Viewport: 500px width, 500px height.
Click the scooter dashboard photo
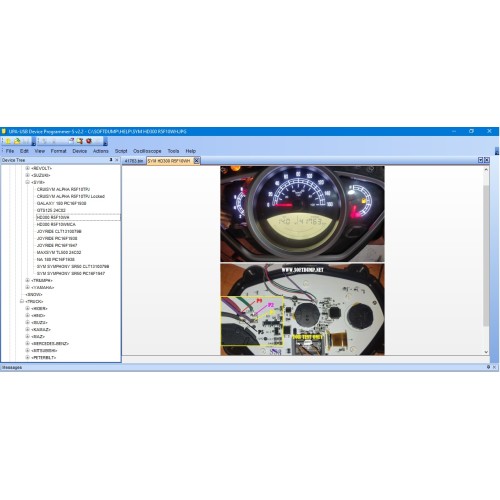click(302, 214)
